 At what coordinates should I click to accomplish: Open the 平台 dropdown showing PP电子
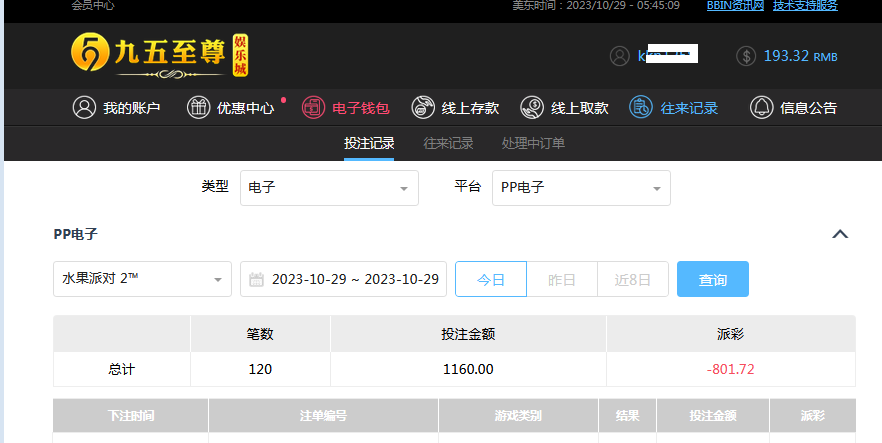(581, 188)
